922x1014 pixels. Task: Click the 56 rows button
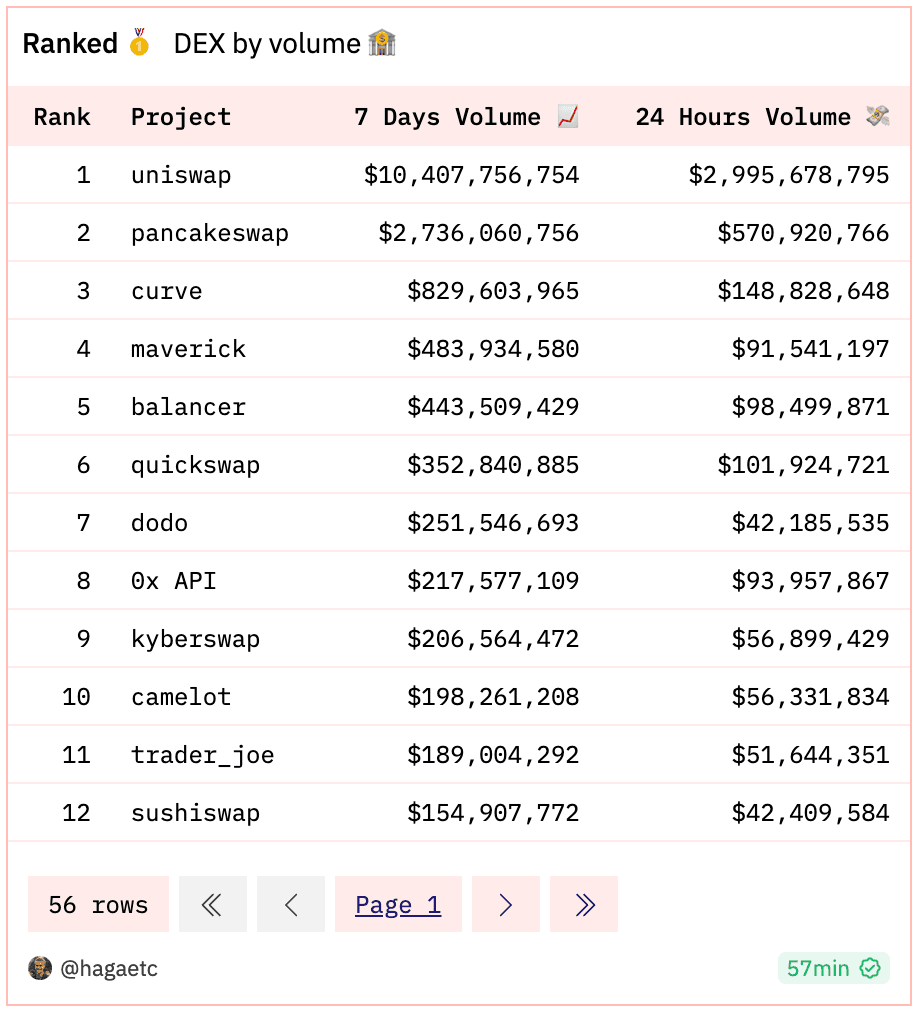98,905
